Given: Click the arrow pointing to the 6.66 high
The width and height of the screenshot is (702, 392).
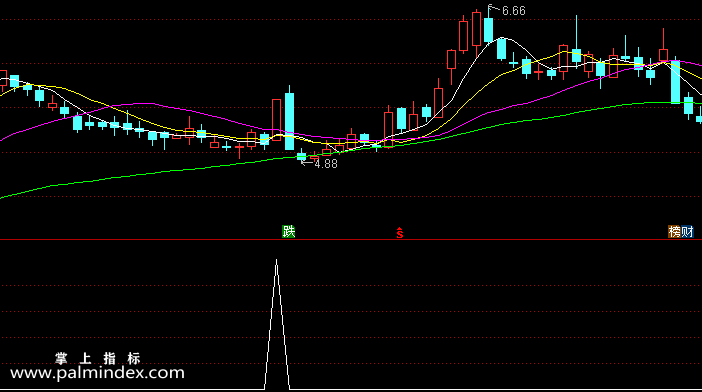Looking at the screenshot, I should click(494, 8).
